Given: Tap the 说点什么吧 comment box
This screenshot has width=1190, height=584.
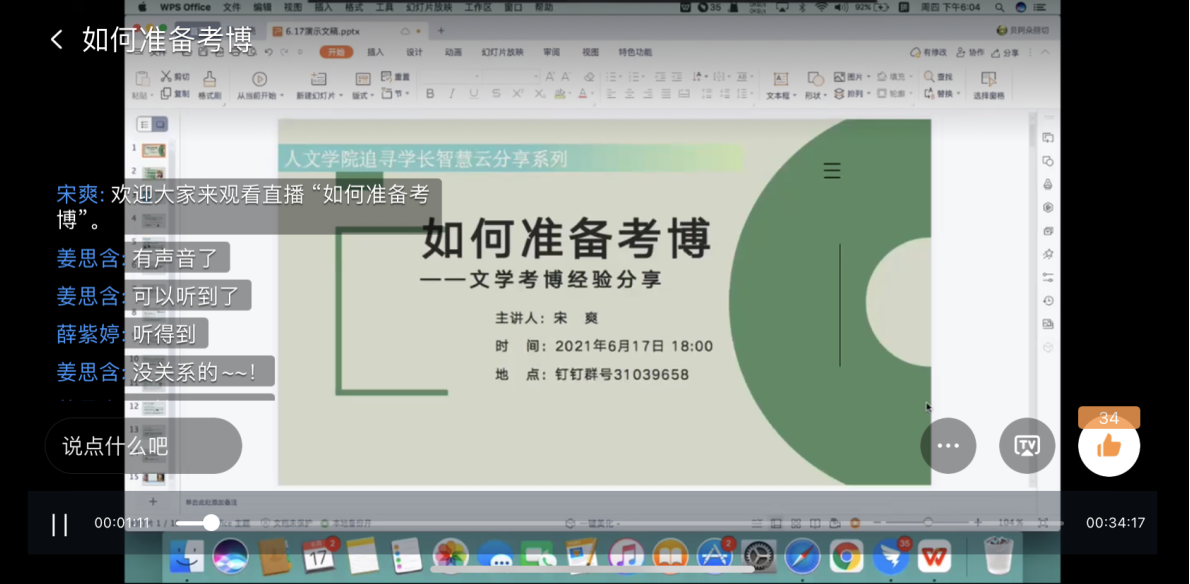Looking at the screenshot, I should 143,446.
